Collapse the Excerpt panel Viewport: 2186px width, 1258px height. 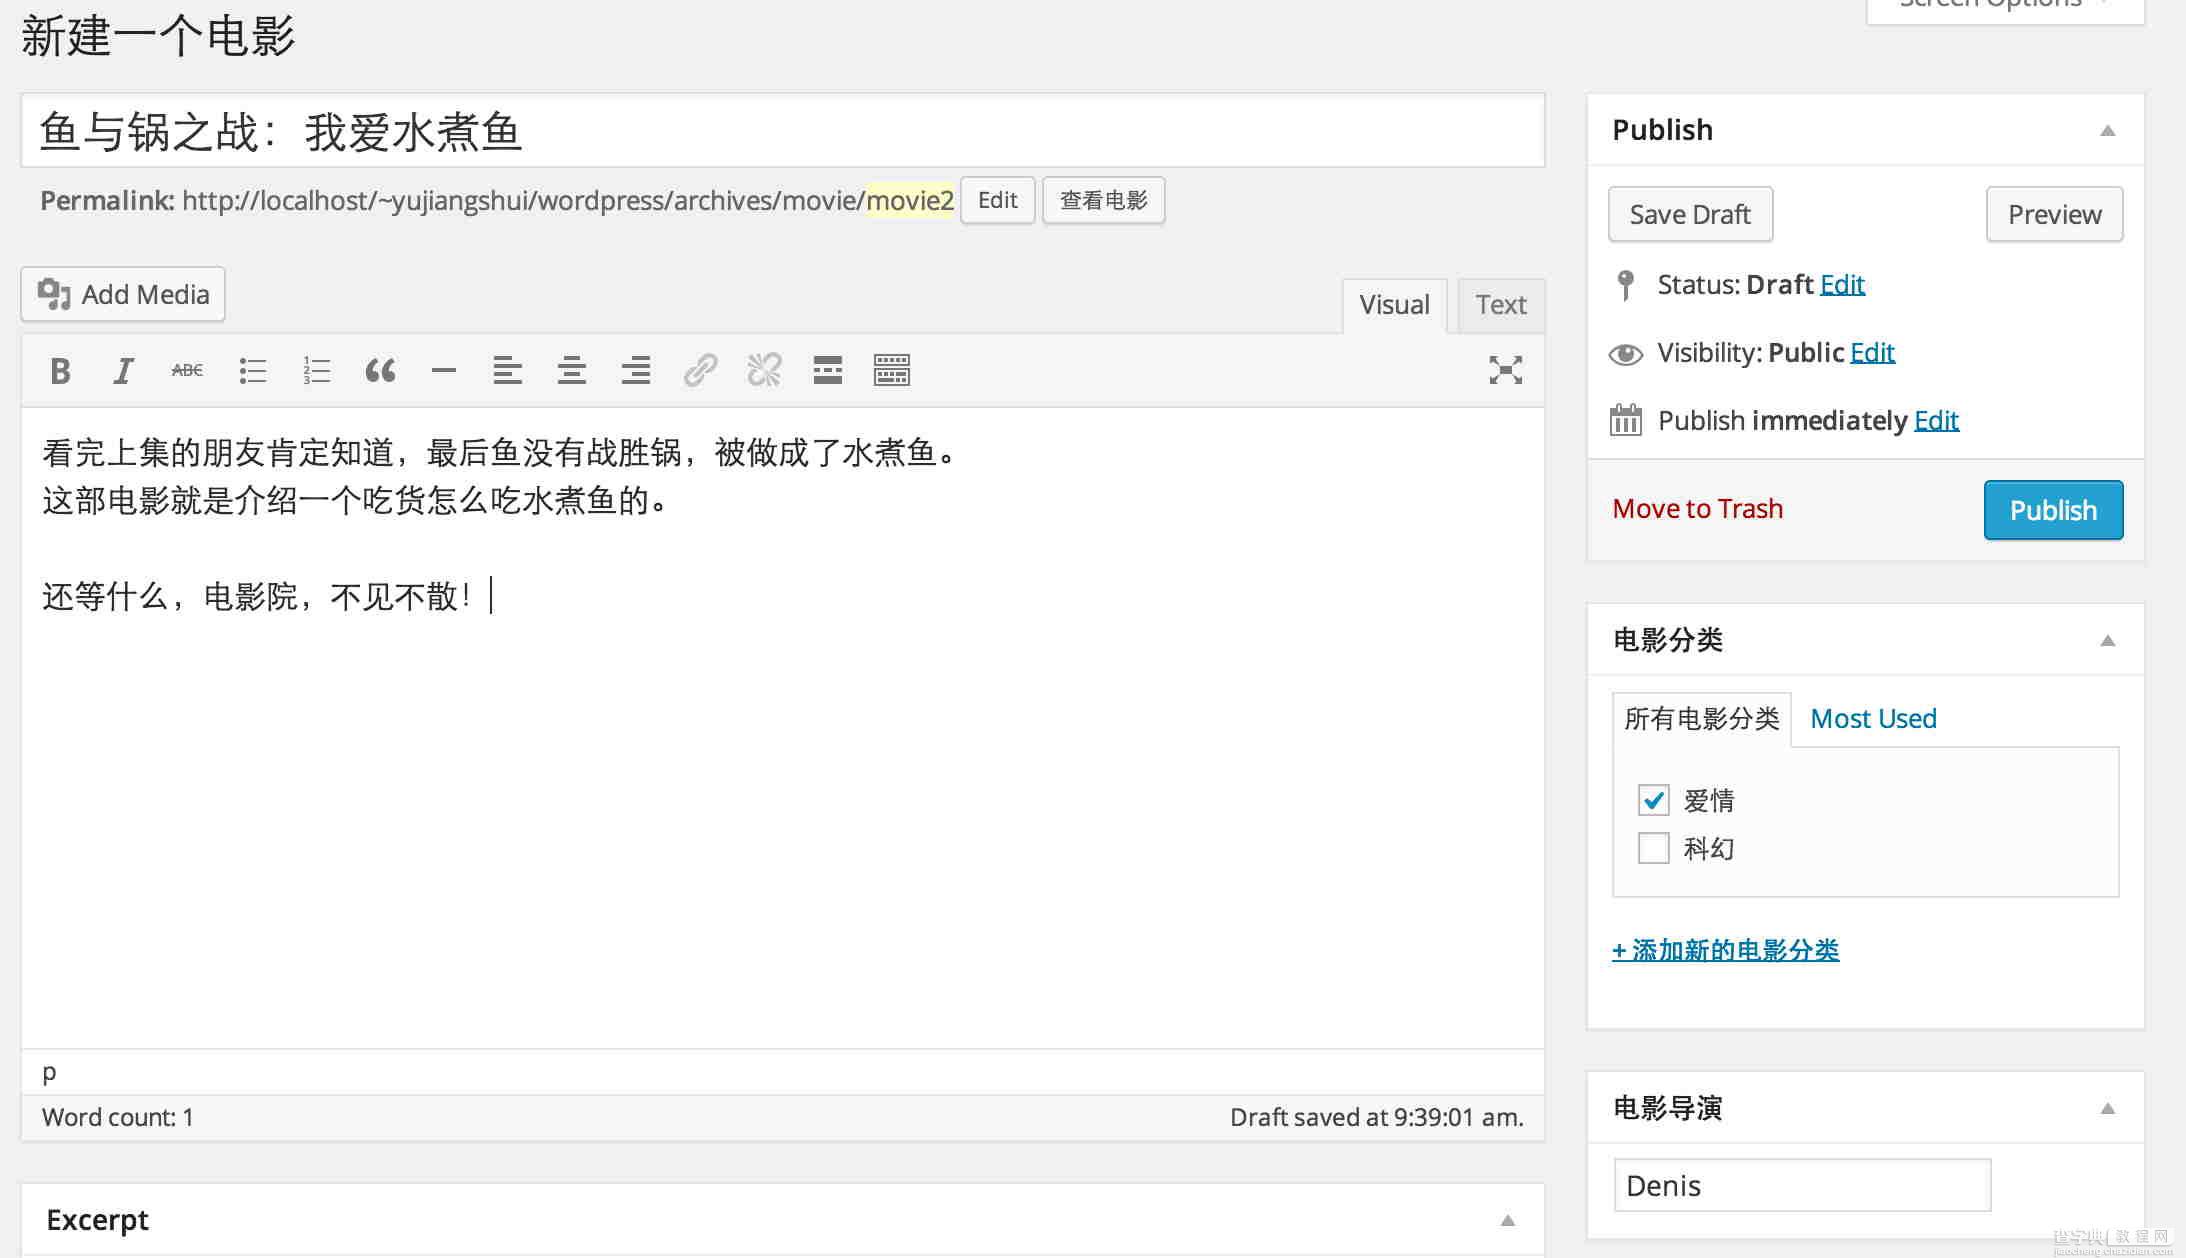click(1513, 1217)
